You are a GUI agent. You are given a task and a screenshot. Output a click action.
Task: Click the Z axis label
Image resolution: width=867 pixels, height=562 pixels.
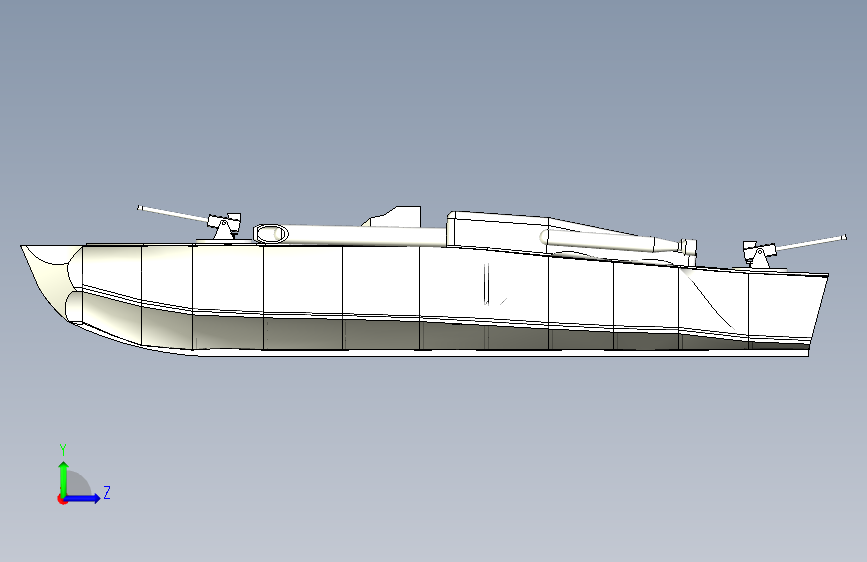click(107, 492)
